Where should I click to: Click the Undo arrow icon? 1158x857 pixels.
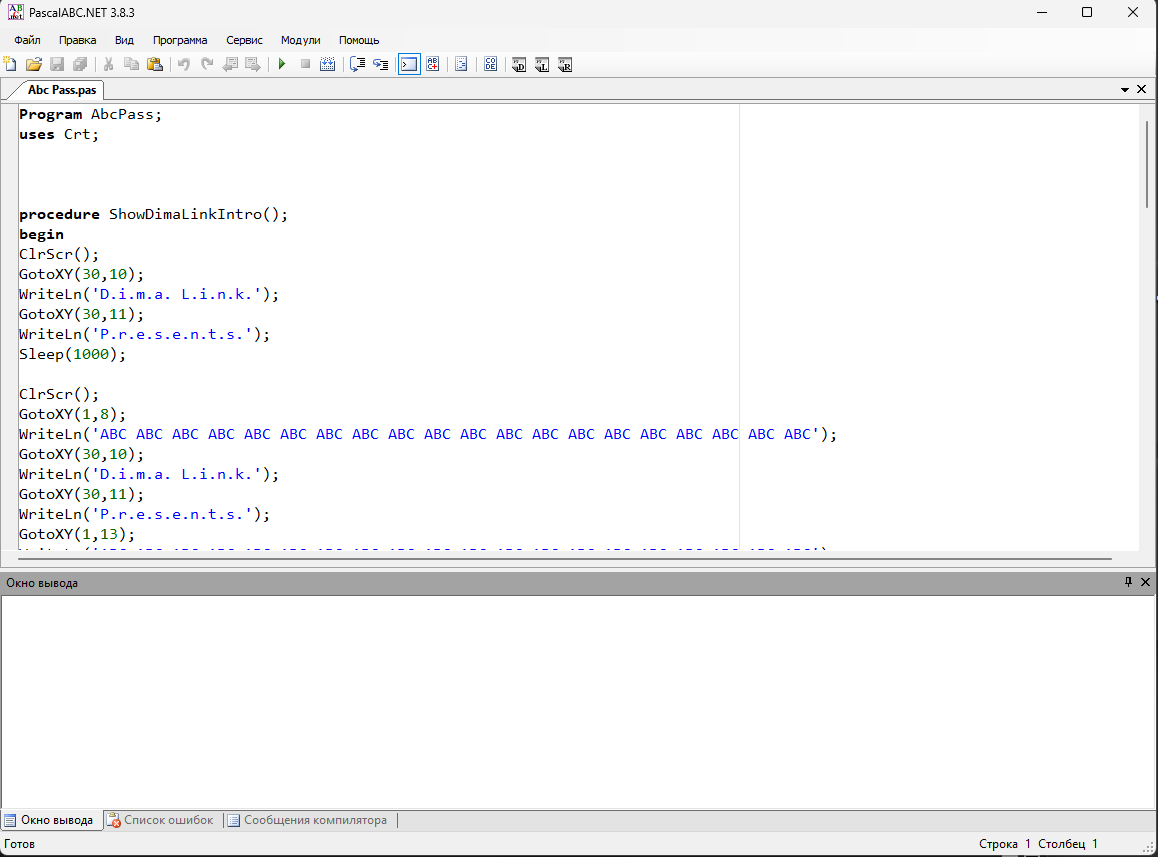pyautogui.click(x=183, y=64)
